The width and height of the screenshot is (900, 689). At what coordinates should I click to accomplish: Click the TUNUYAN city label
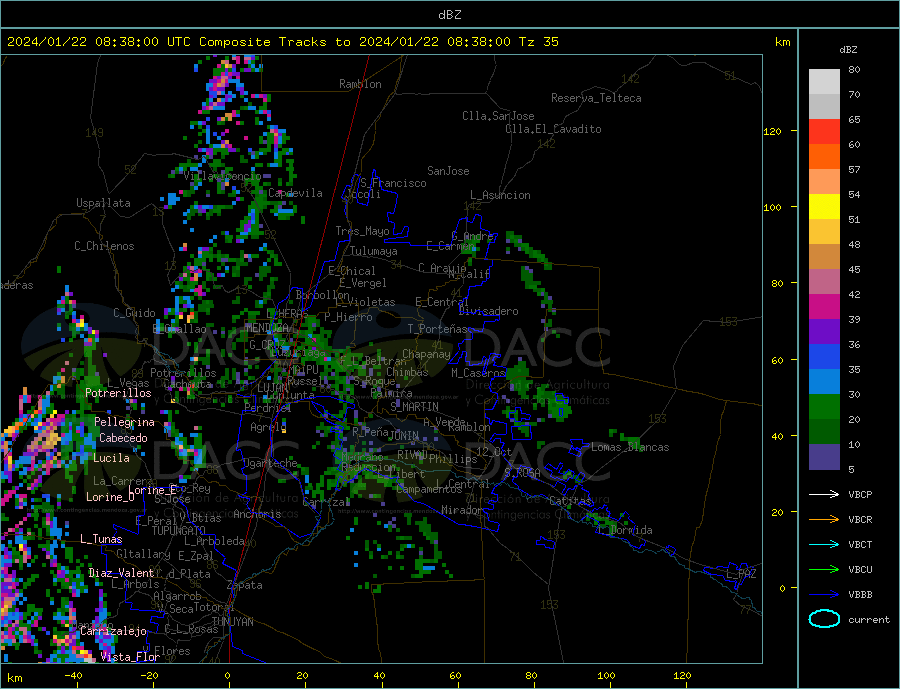pos(232,622)
